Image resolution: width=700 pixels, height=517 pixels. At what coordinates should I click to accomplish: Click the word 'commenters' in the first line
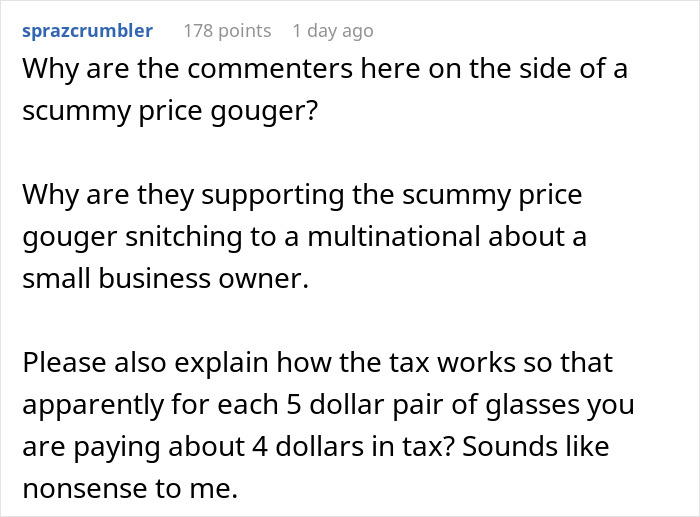tap(270, 69)
